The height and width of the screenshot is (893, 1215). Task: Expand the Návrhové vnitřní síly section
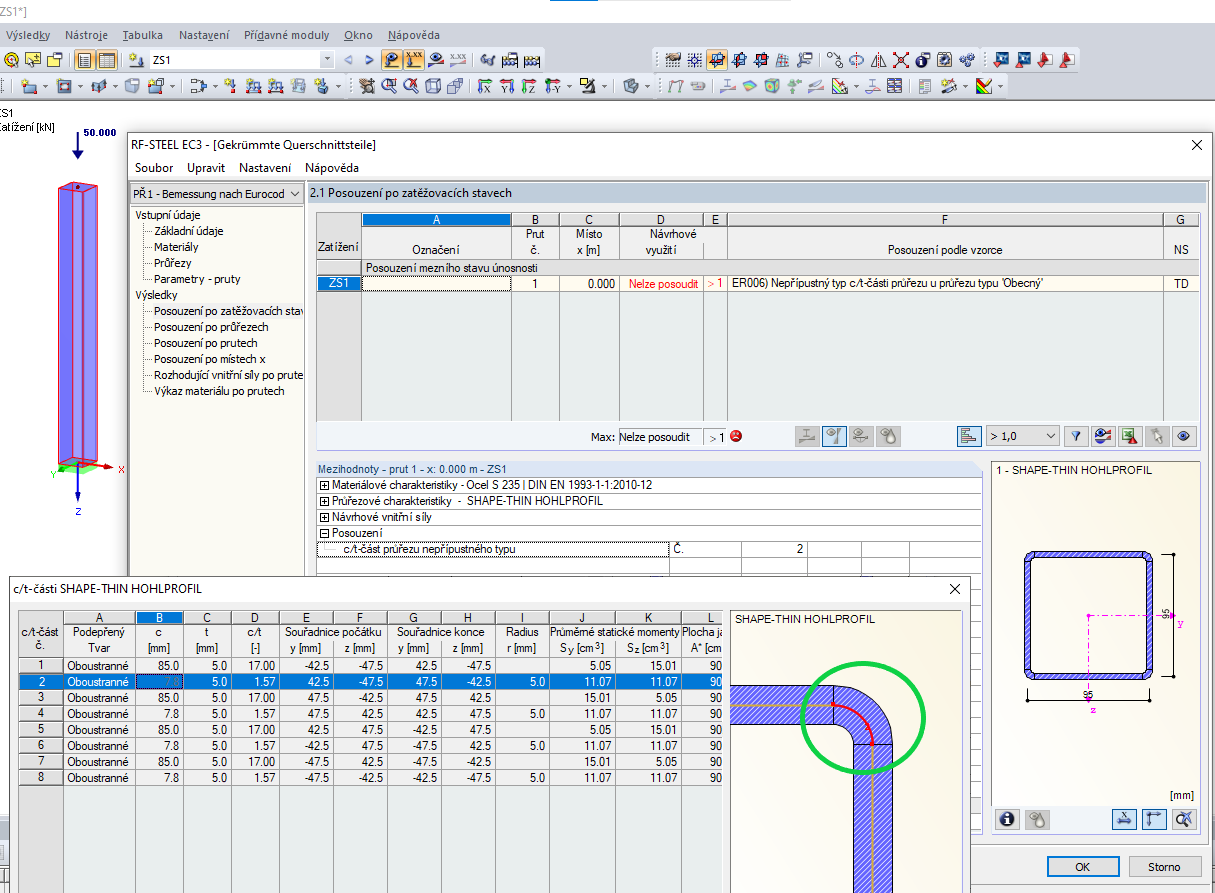pyautogui.click(x=324, y=517)
